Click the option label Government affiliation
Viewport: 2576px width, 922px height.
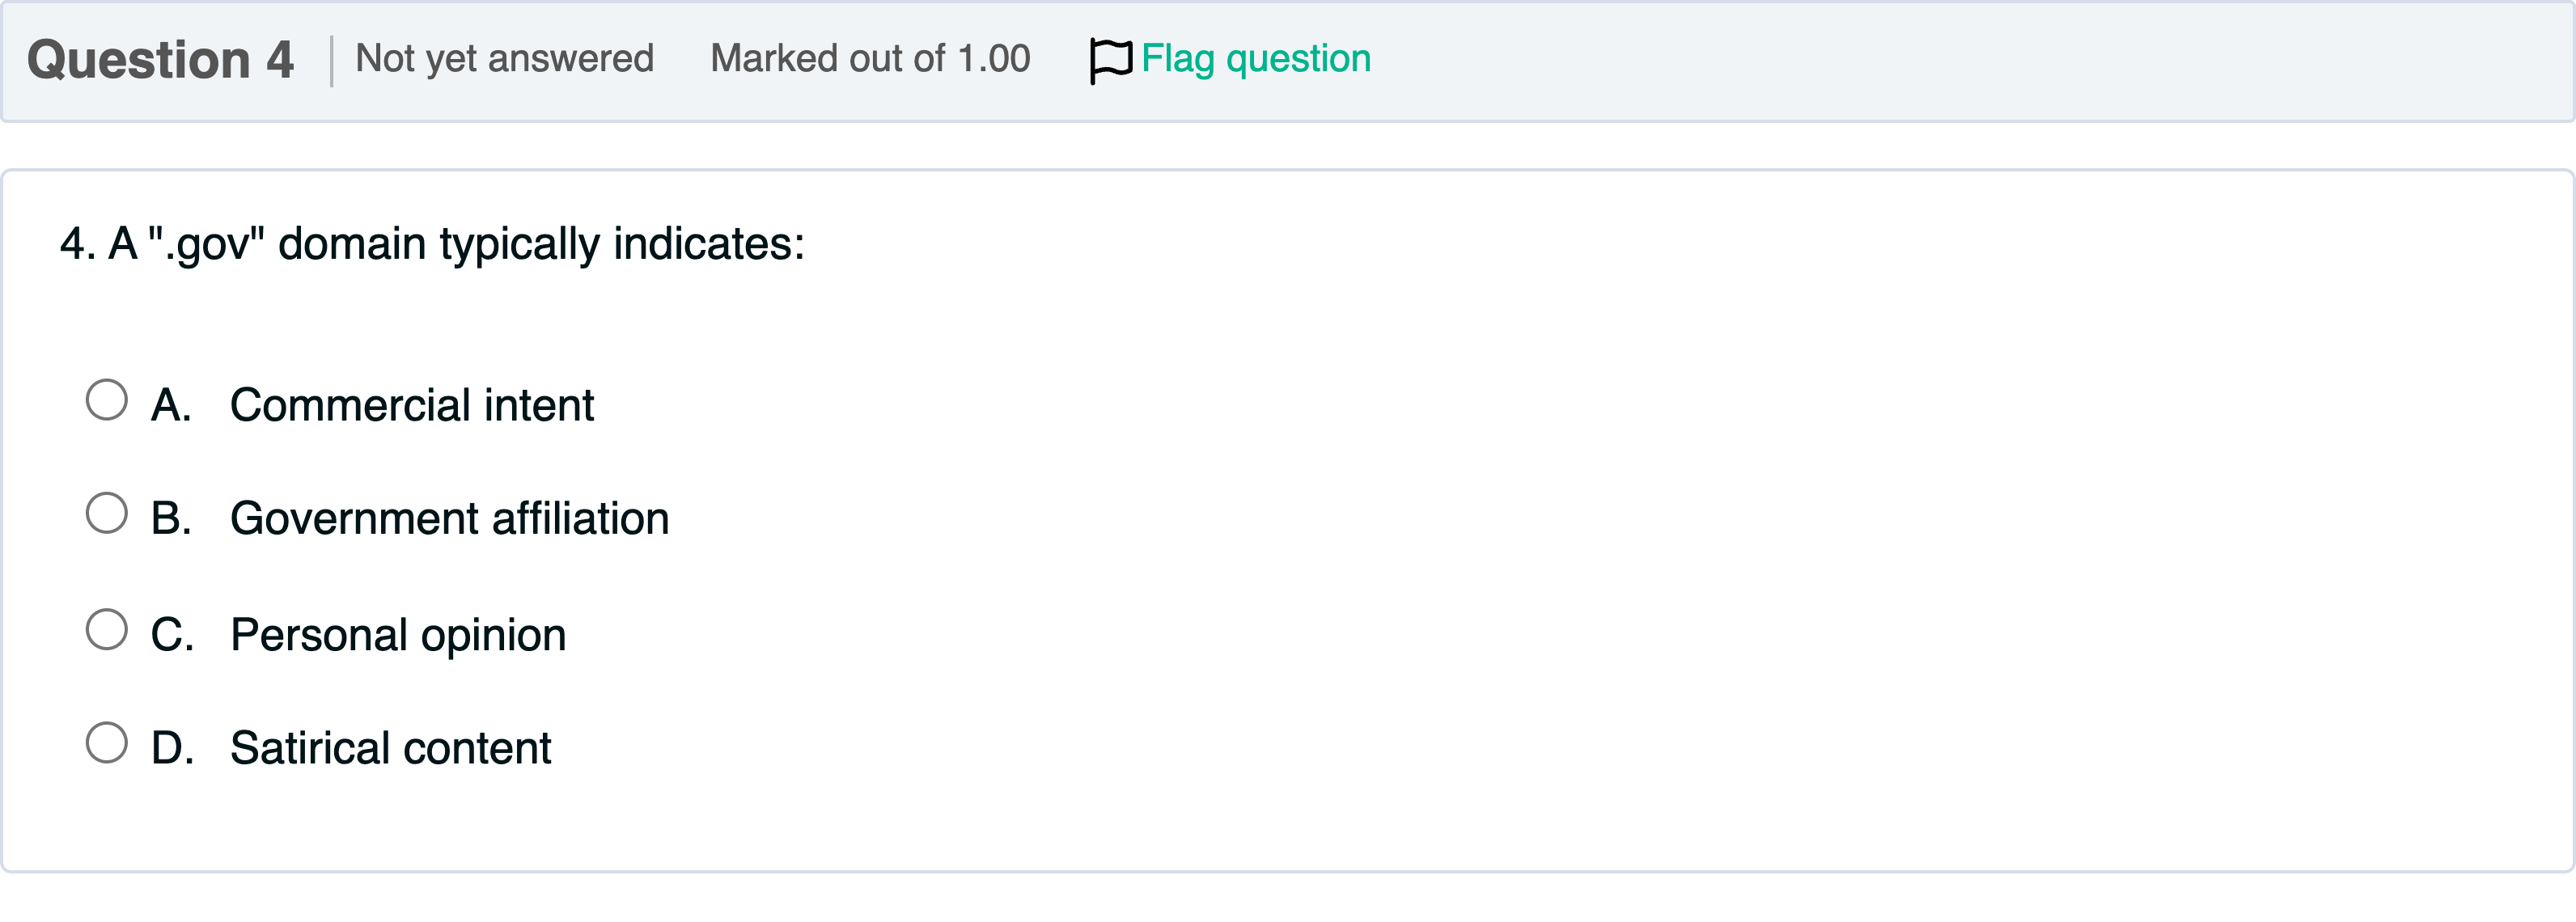450,518
